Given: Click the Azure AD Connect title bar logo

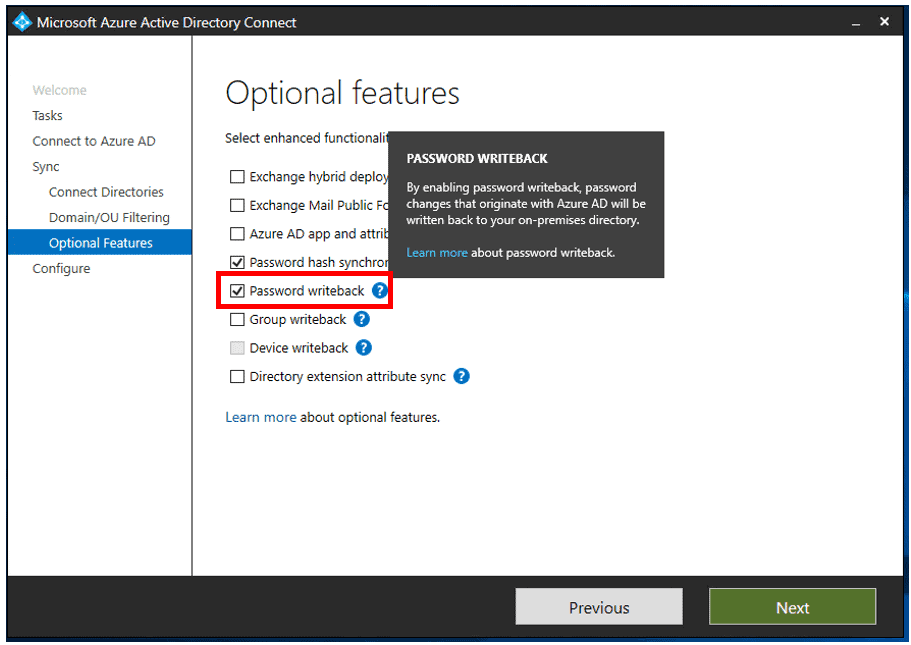Looking at the screenshot, I should coord(22,22).
